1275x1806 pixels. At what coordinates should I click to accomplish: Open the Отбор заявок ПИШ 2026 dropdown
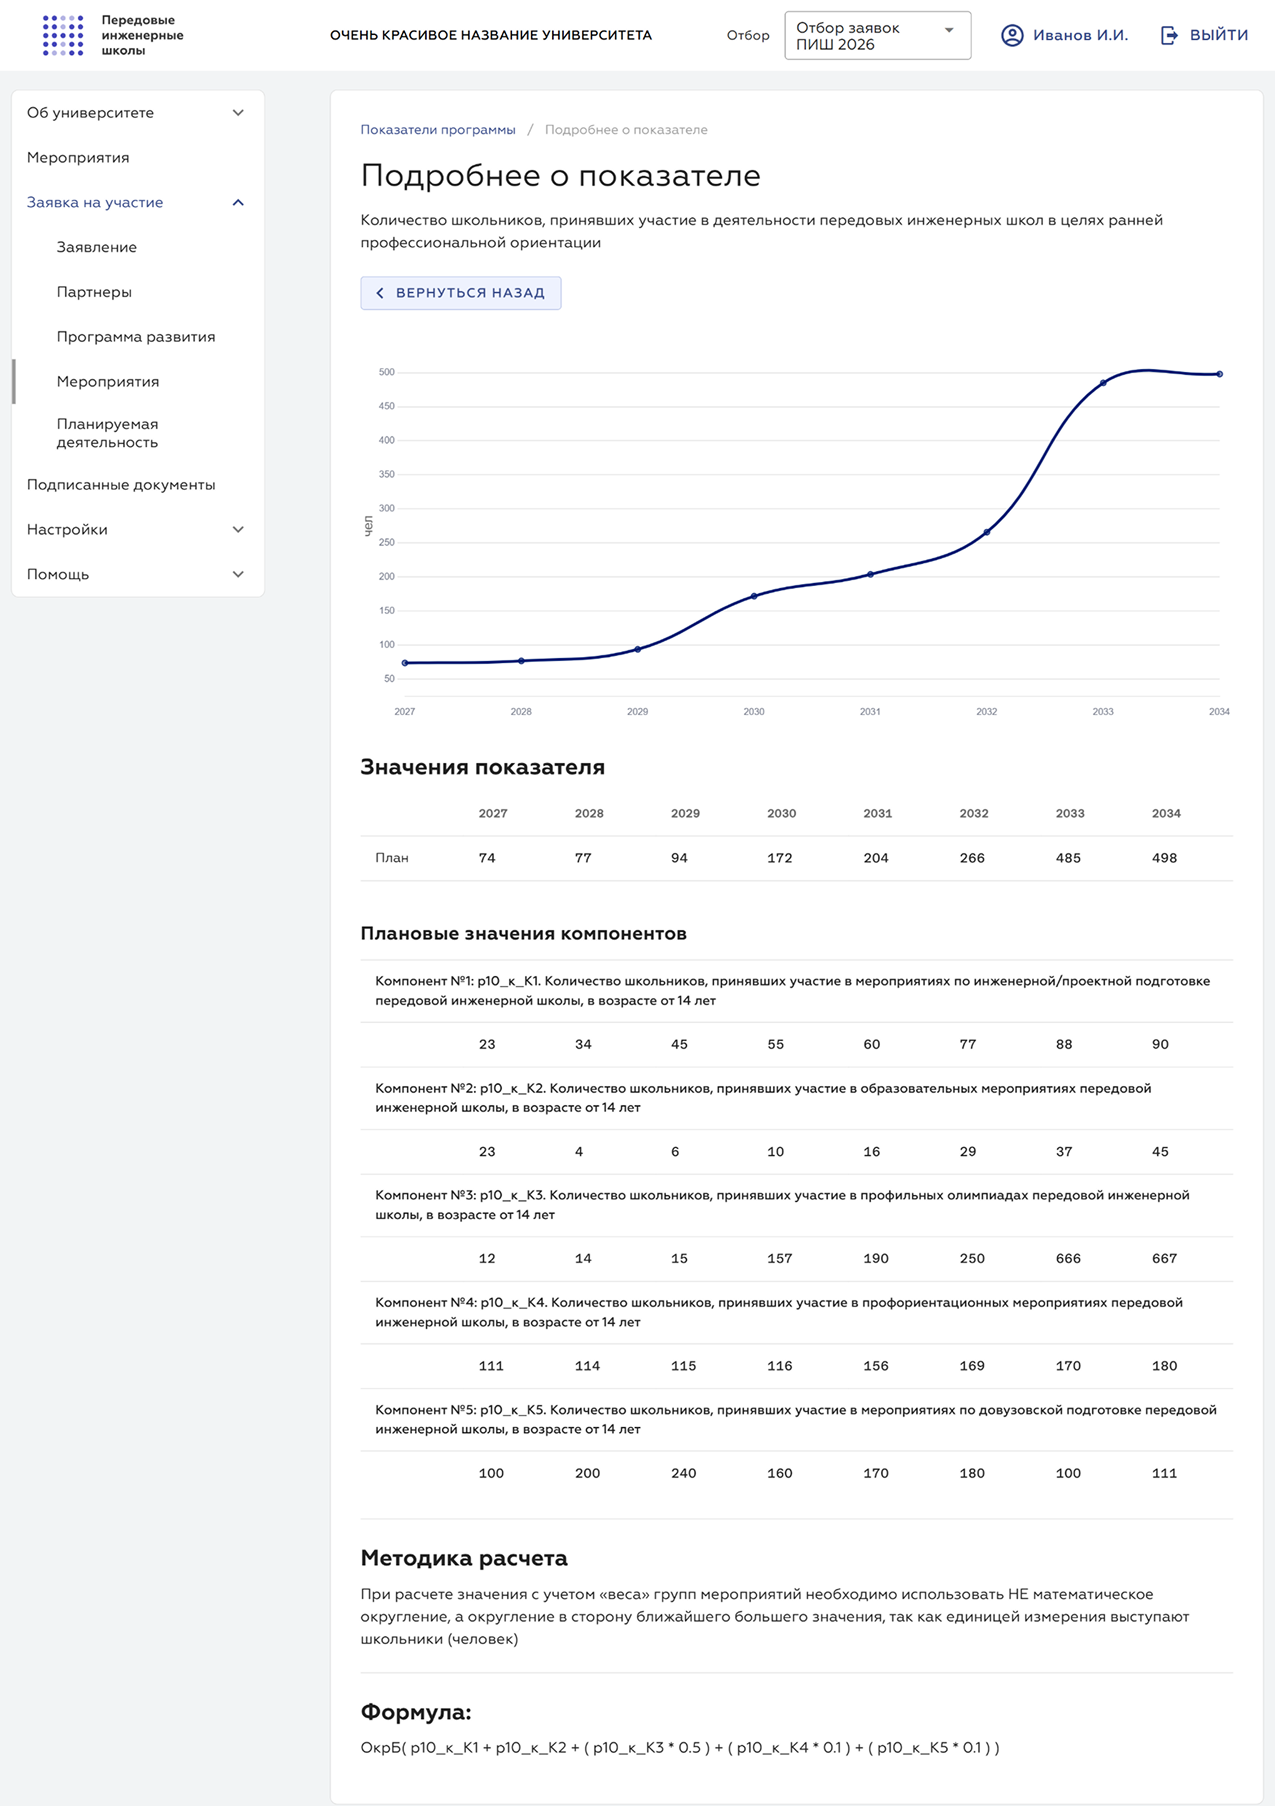tap(877, 36)
